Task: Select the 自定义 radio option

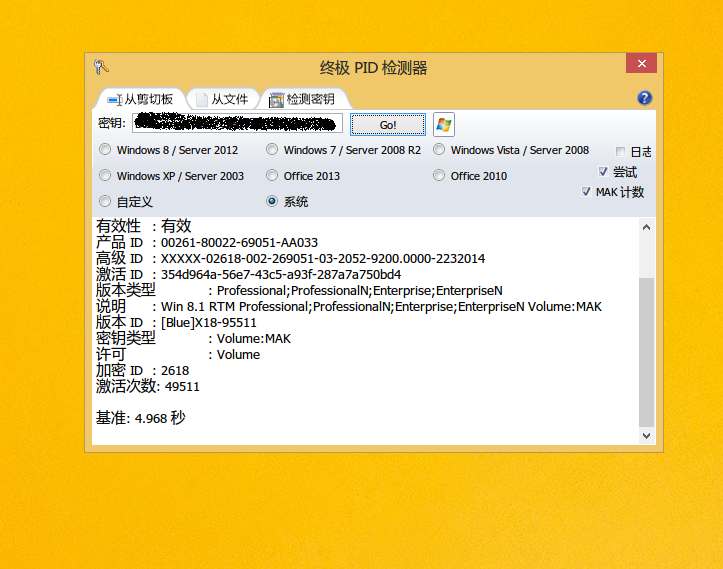Action: [x=105, y=201]
